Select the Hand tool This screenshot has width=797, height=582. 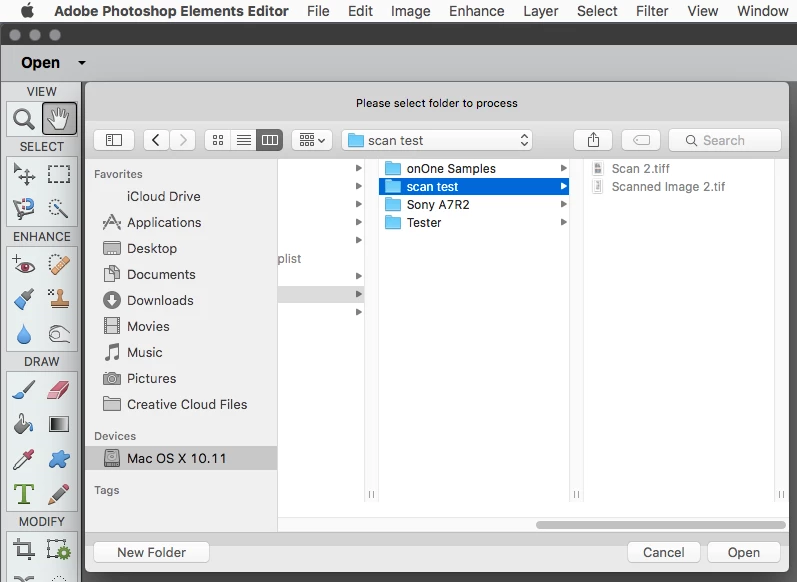[x=59, y=118]
